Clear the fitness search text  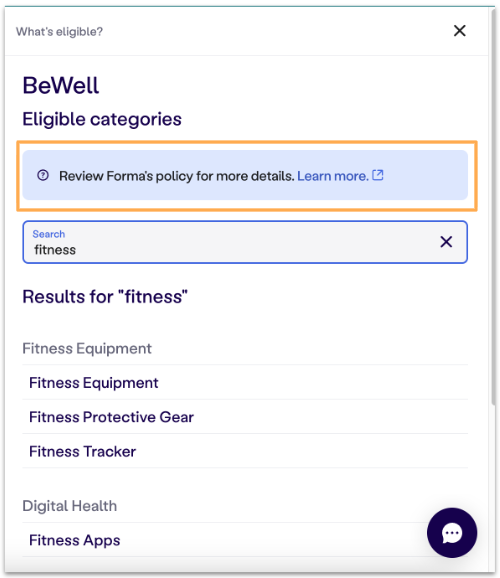pos(446,242)
